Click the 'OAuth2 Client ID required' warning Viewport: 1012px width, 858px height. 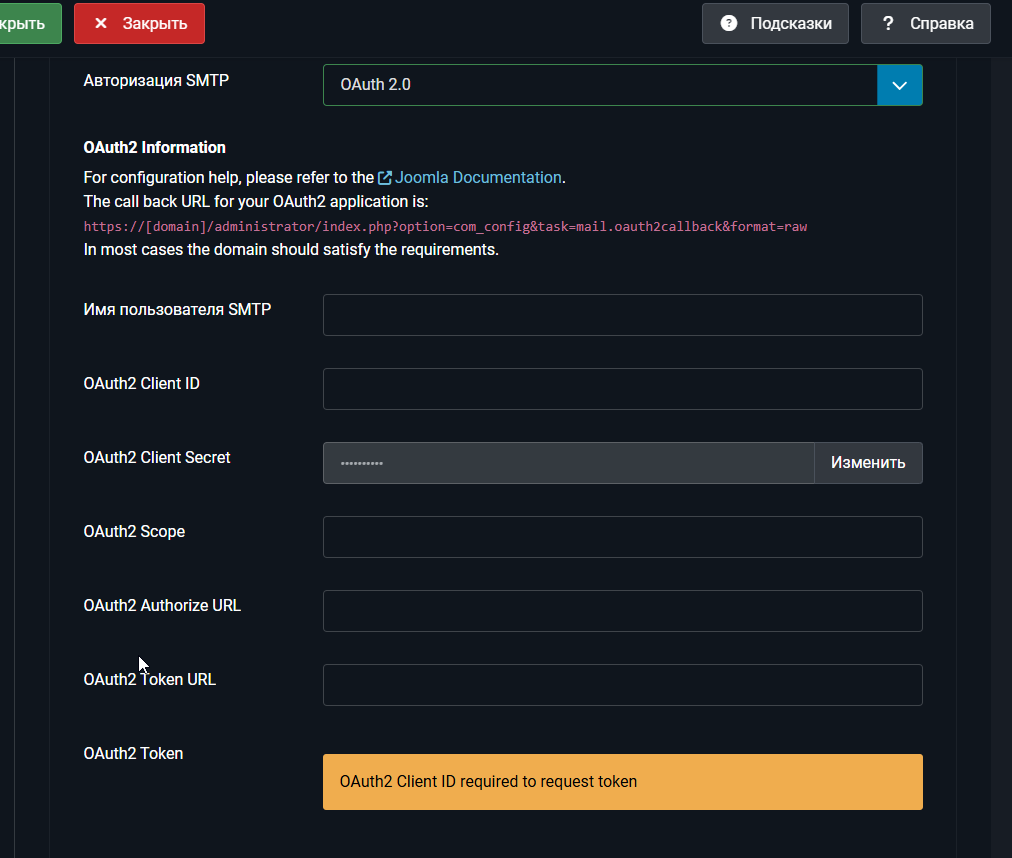(x=623, y=782)
